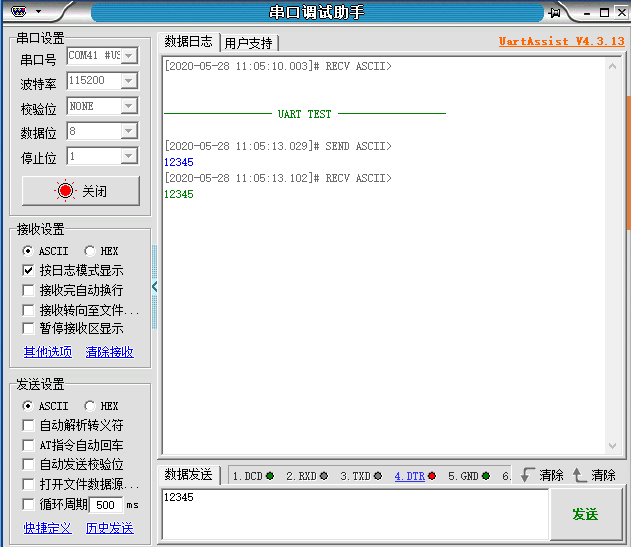Click the sent 12345 blue text in log

click(179, 162)
